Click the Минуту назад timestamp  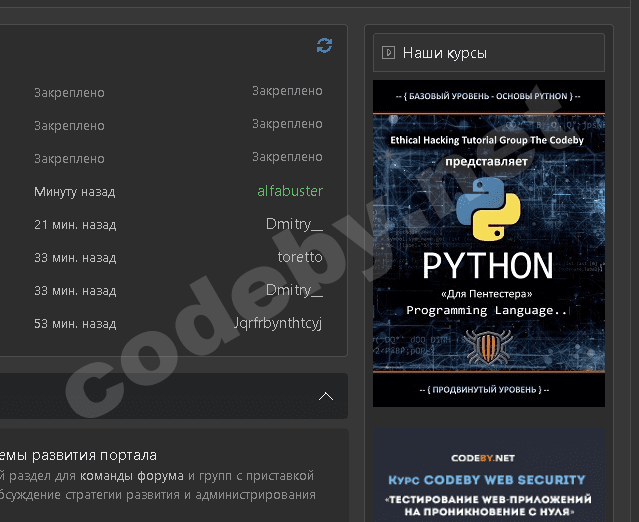tap(75, 192)
